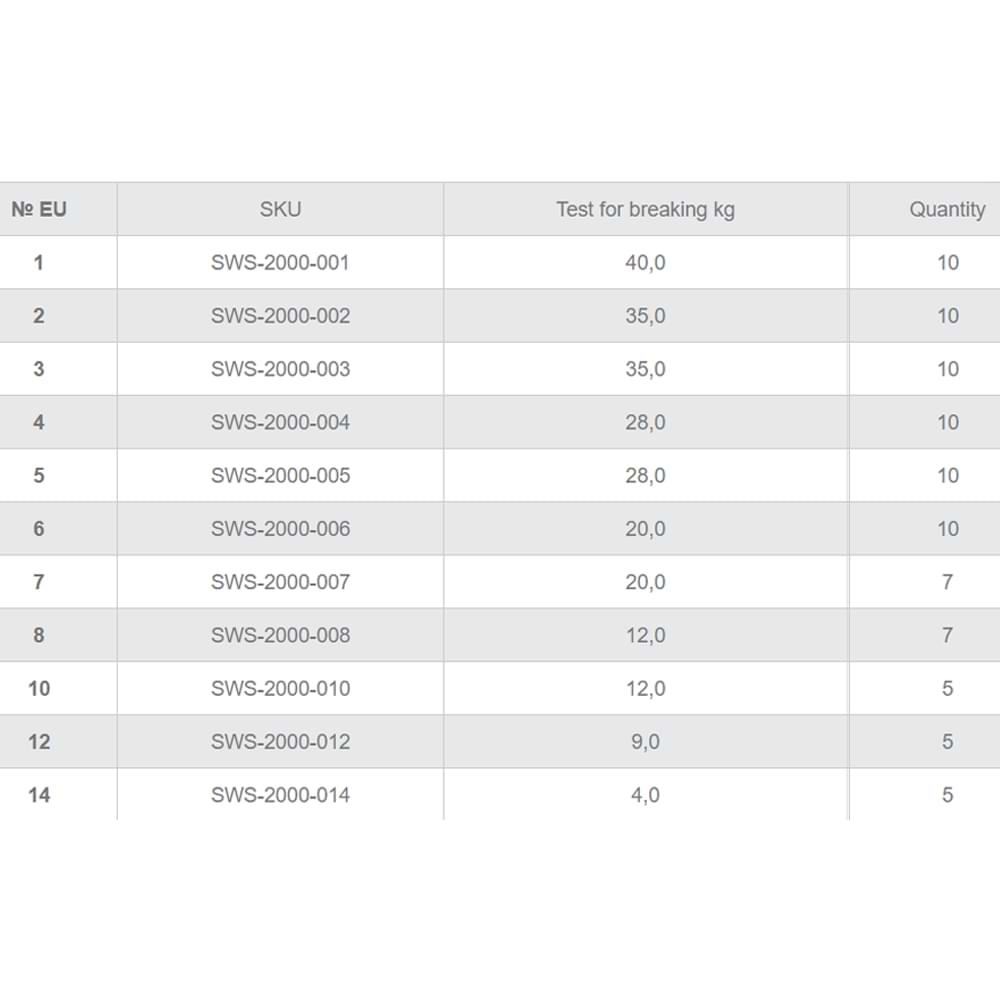Select the SWS-2000-014 cell
The image size is (1000, 1000).
[x=280, y=795]
